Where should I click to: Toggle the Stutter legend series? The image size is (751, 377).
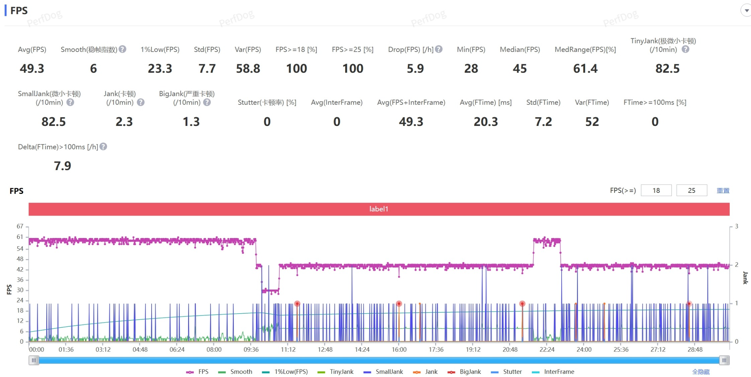click(x=506, y=372)
